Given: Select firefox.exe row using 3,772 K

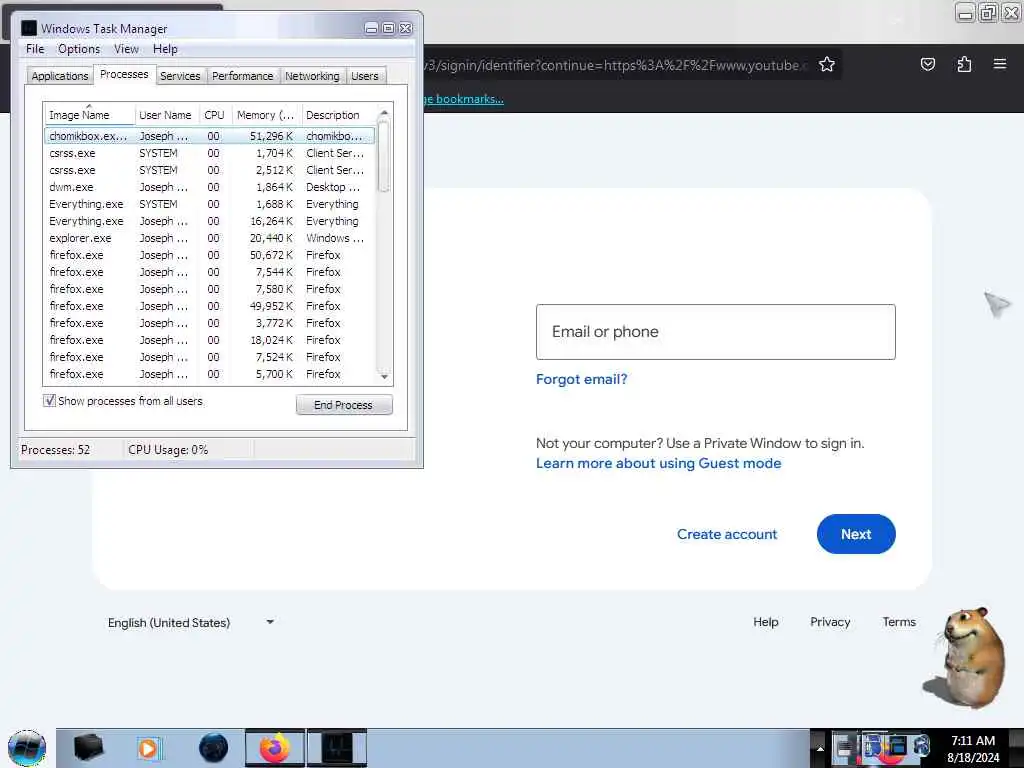Looking at the screenshot, I should (210, 323).
